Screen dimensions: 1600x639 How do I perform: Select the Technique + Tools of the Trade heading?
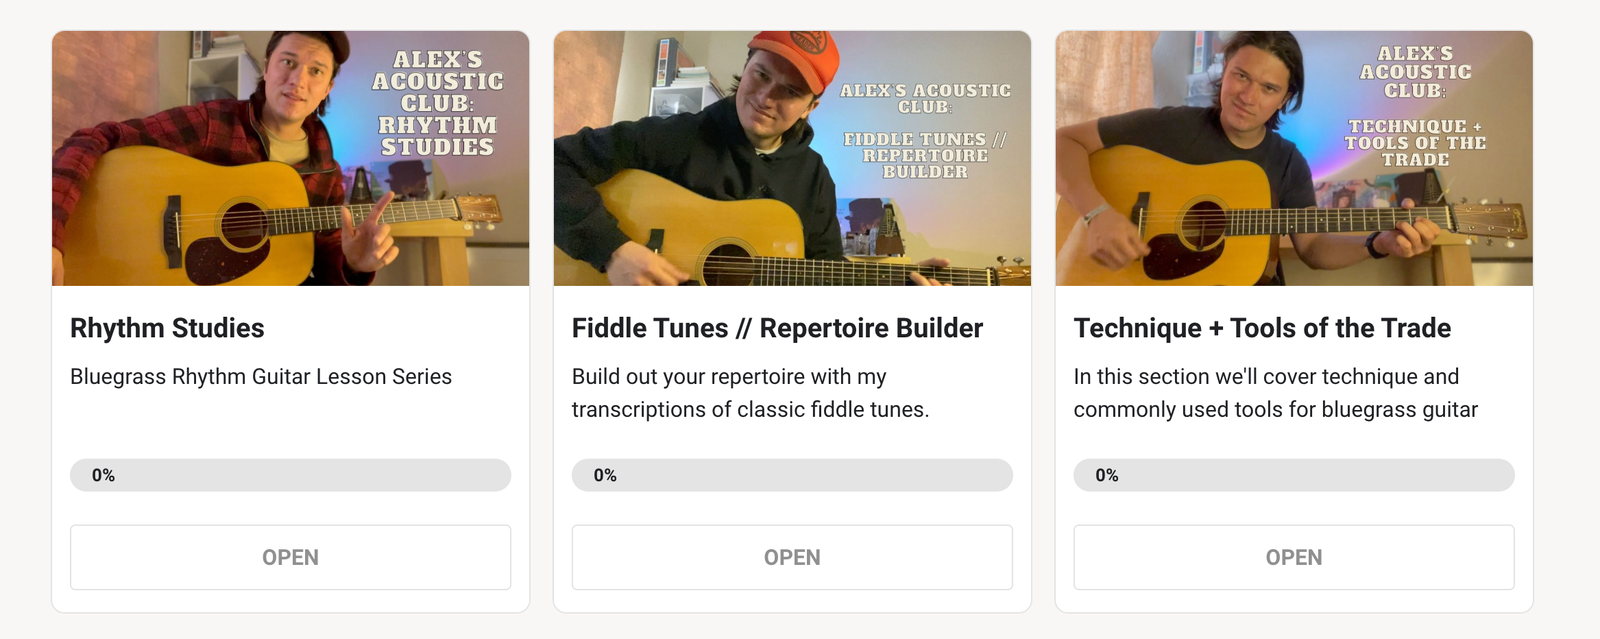[1262, 328]
